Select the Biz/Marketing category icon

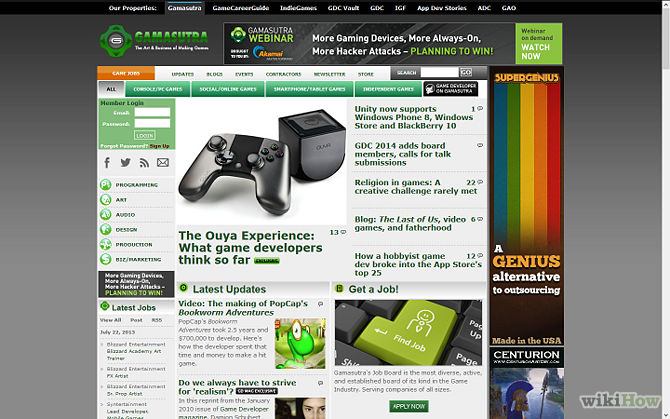click(106, 259)
